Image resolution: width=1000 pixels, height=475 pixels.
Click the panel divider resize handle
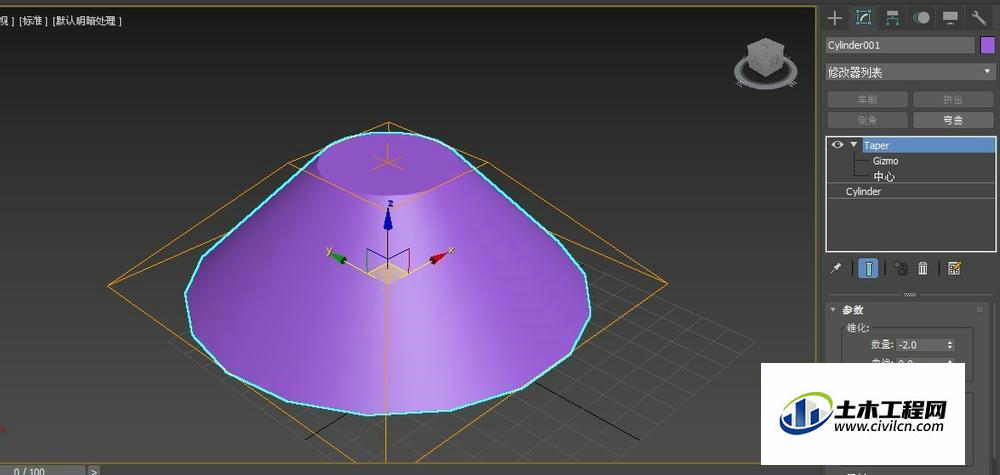click(x=910, y=295)
